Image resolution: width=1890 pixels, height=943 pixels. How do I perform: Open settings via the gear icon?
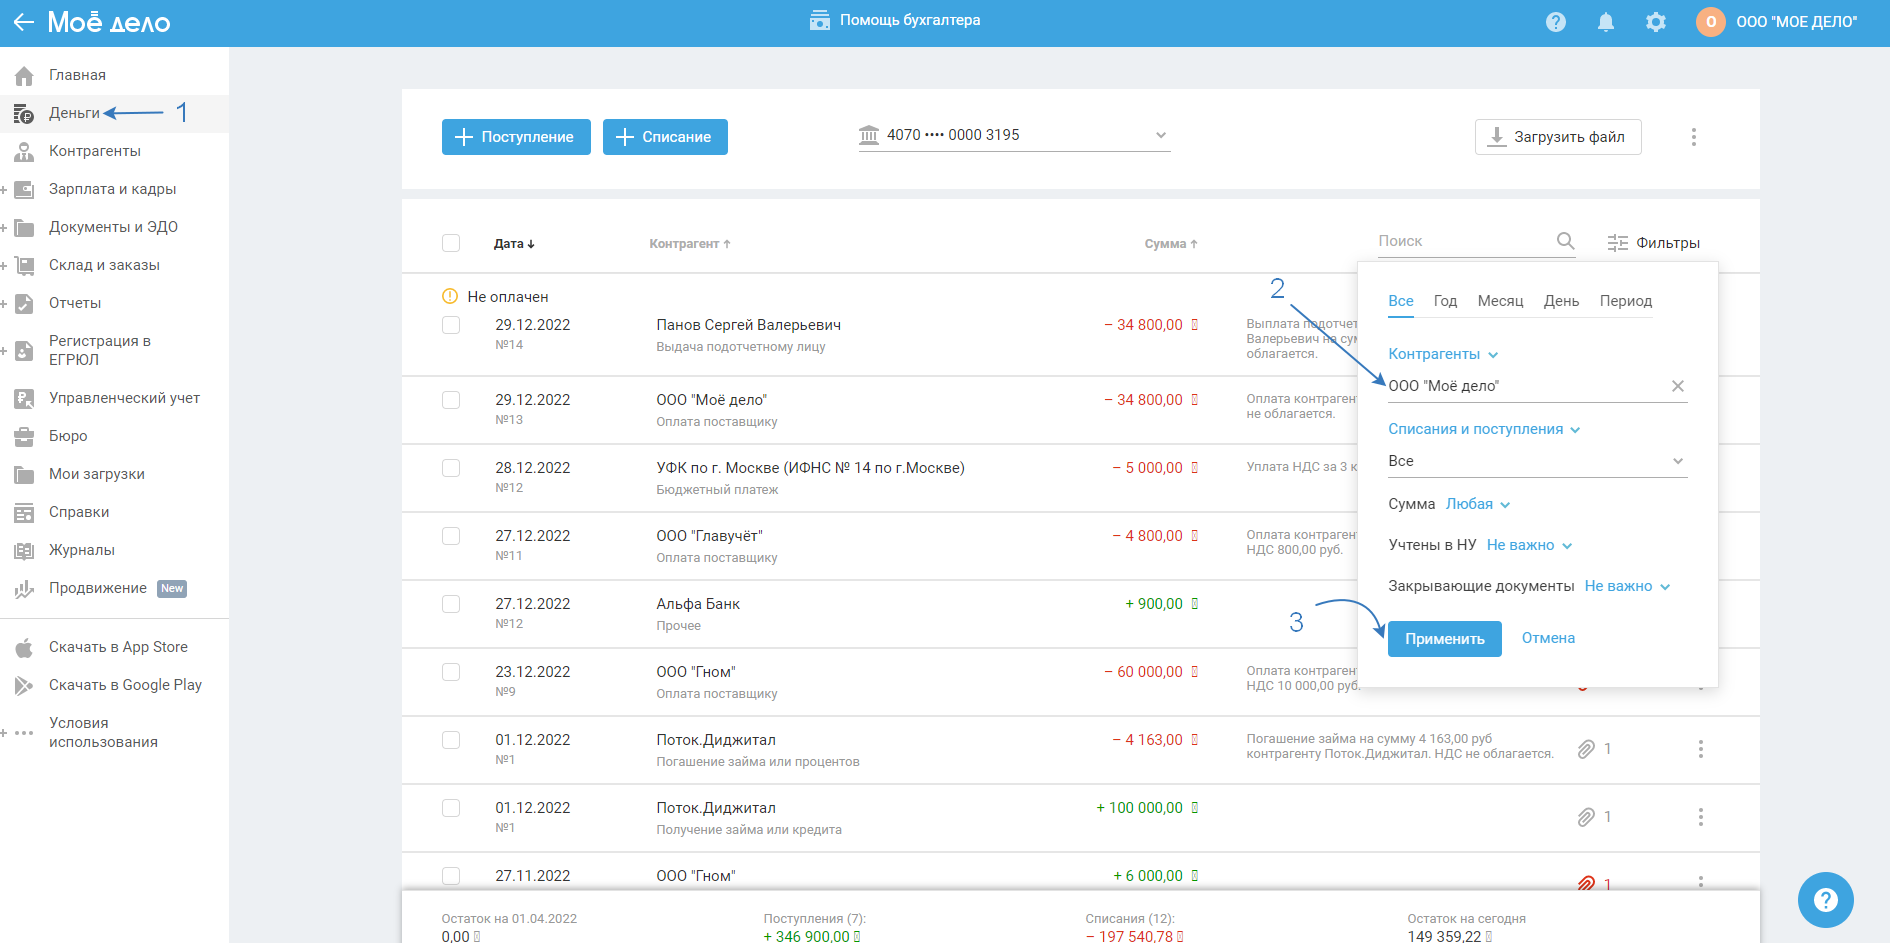1655,22
